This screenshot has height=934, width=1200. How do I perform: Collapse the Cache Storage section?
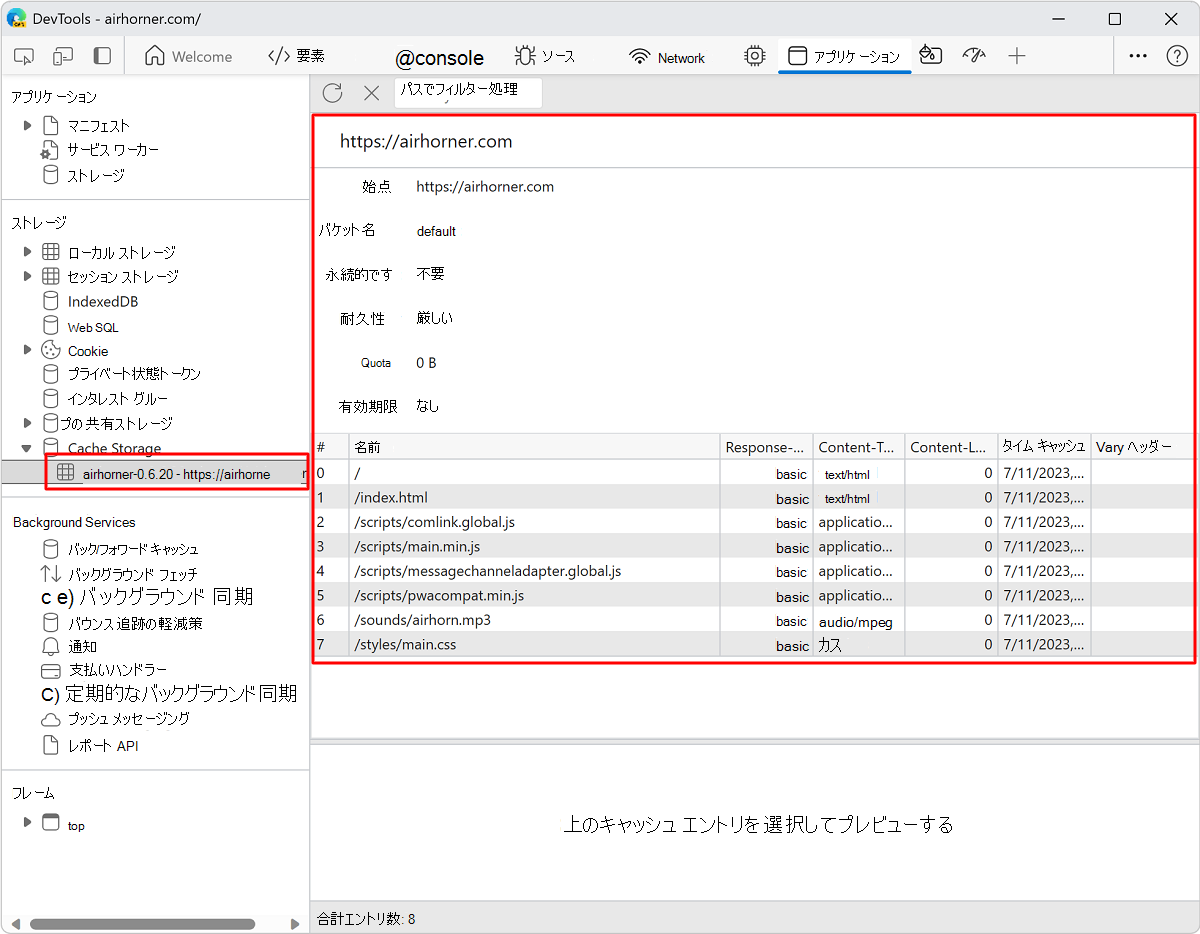coord(27,447)
